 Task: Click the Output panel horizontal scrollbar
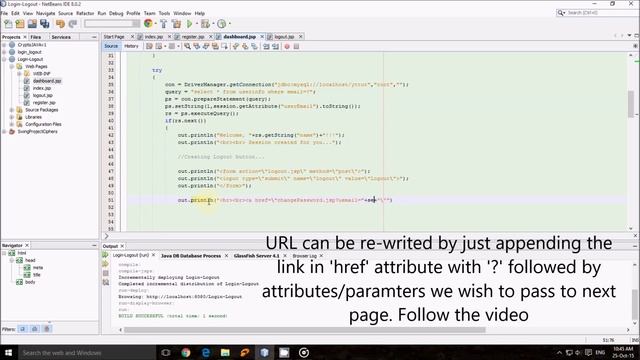click(304, 330)
